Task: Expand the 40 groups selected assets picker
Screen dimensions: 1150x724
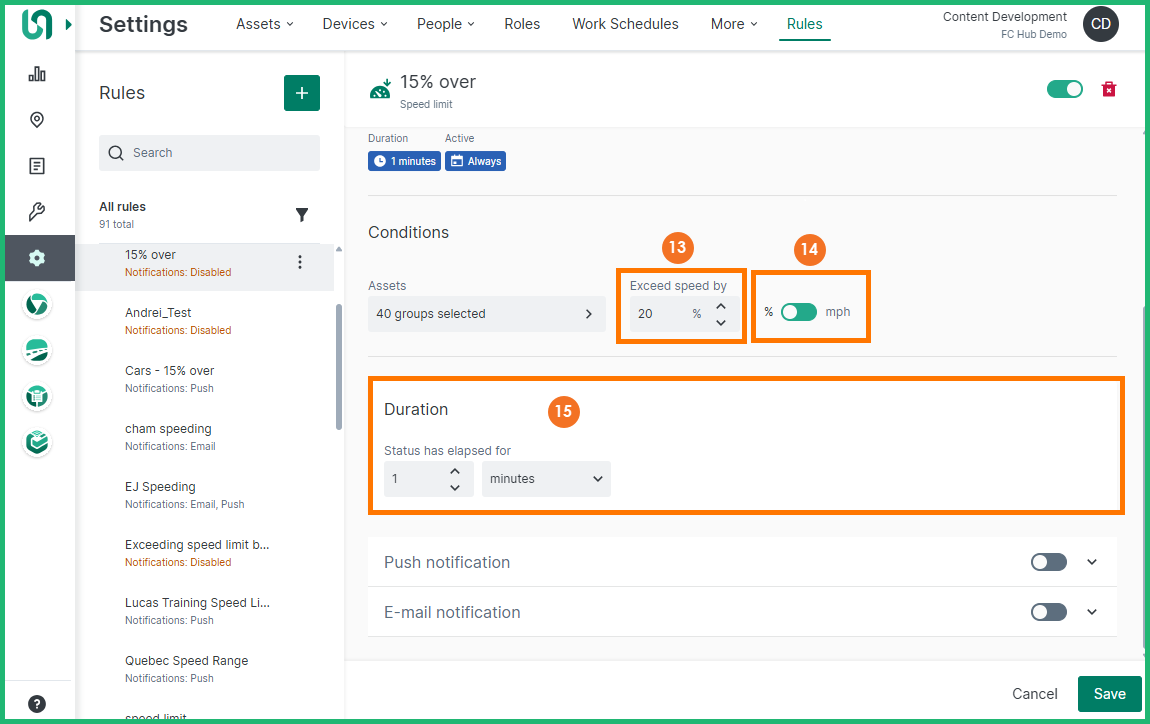Action: click(486, 314)
